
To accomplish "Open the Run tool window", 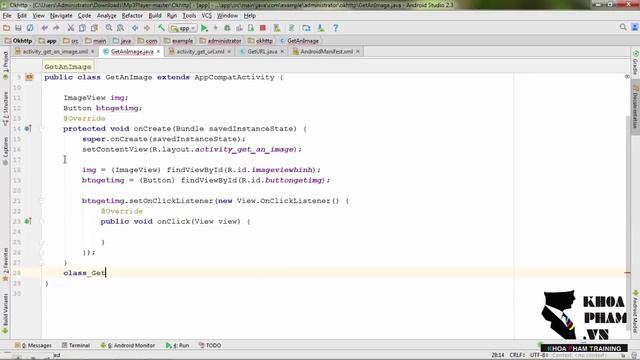I will [178, 345].
